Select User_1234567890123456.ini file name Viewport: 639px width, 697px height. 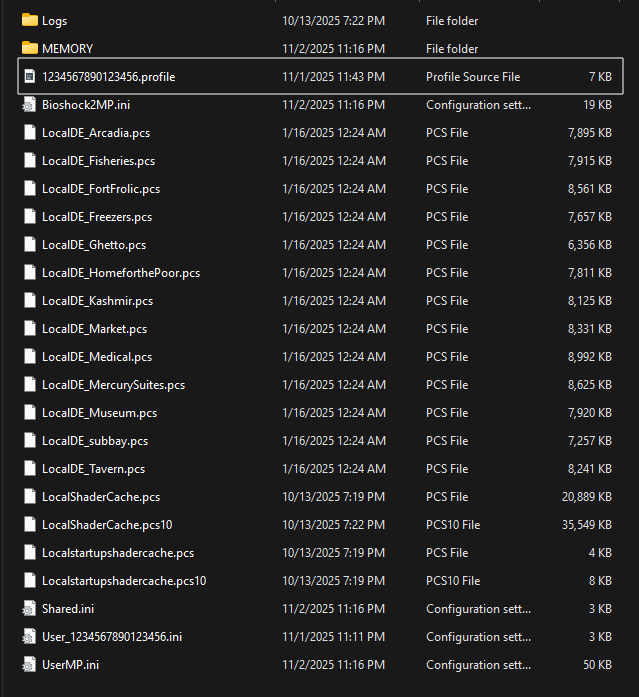[111, 636]
